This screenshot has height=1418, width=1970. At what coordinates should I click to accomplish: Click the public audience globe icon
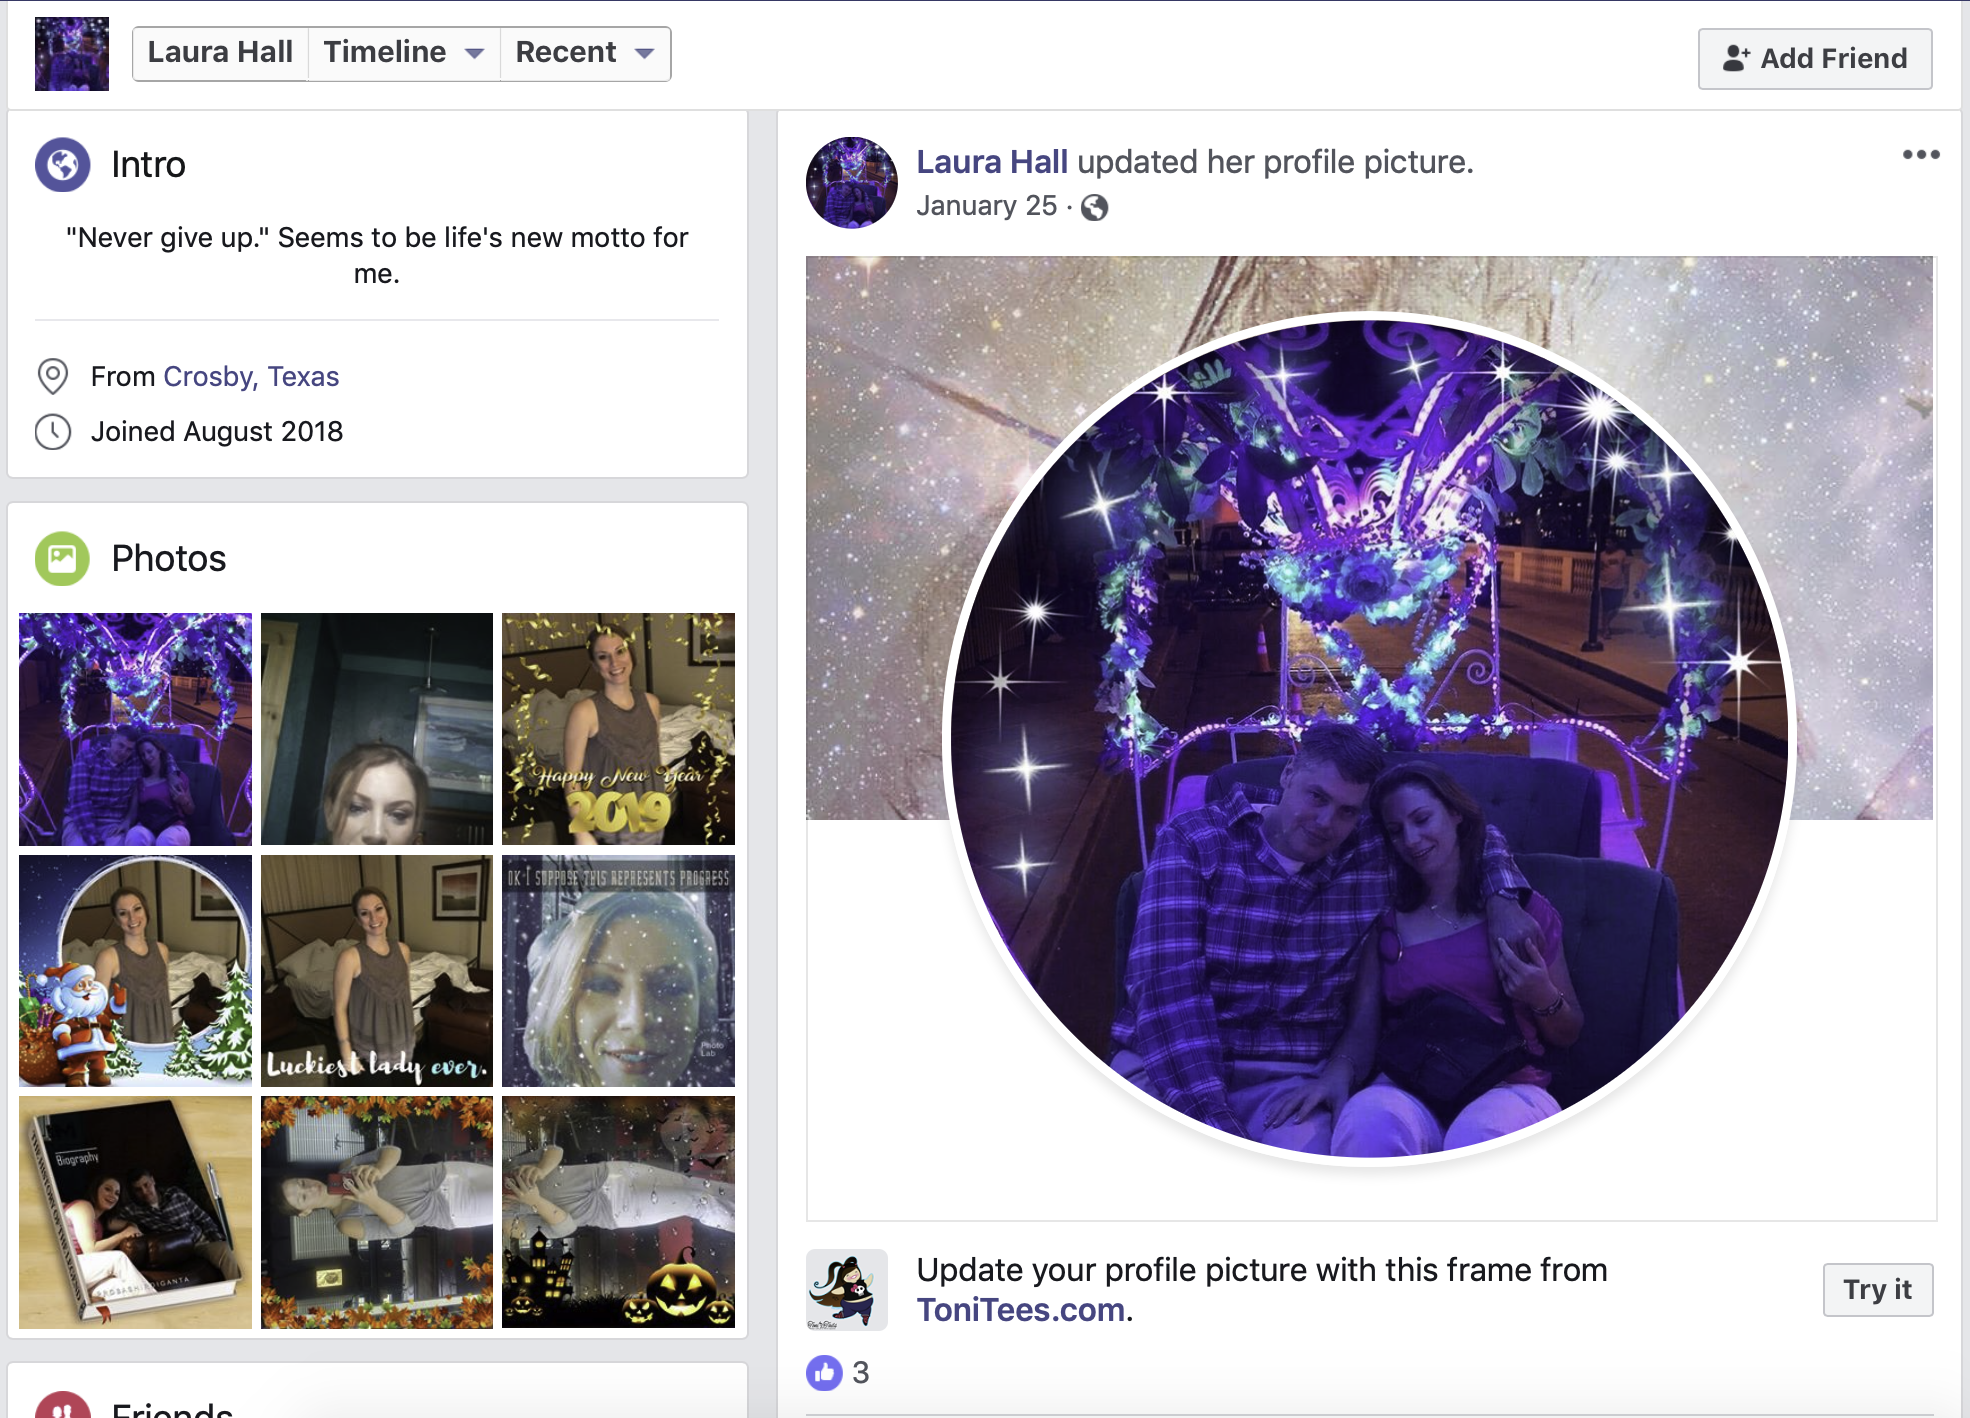(x=1095, y=207)
